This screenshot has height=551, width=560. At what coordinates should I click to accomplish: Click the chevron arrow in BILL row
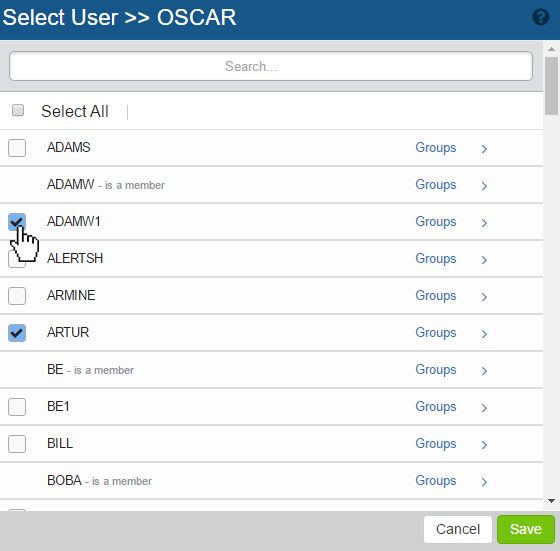coord(484,445)
